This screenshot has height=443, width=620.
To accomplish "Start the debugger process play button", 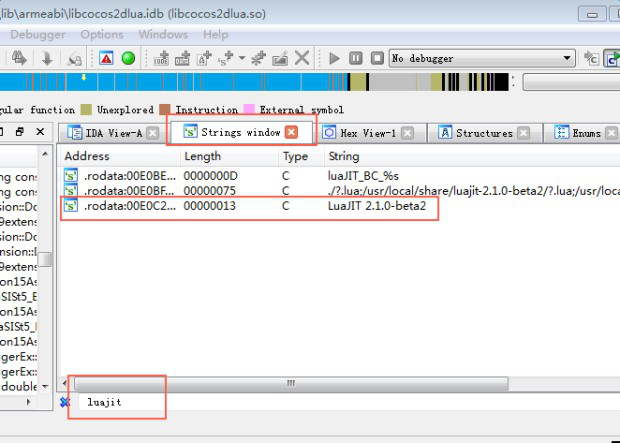I will point(334,59).
